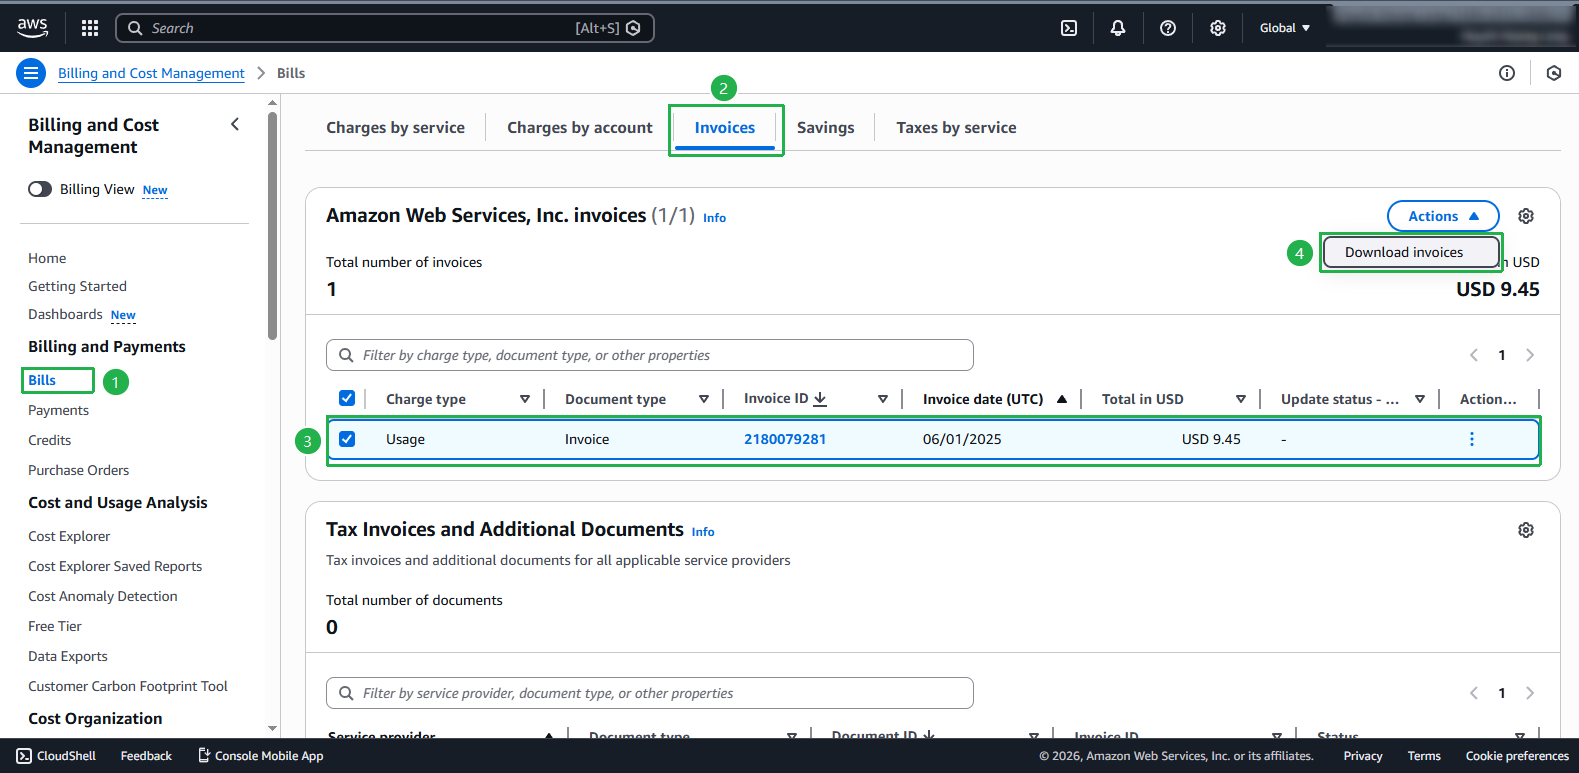
Task: Open the Charge type column filter arrow
Action: coord(525,399)
